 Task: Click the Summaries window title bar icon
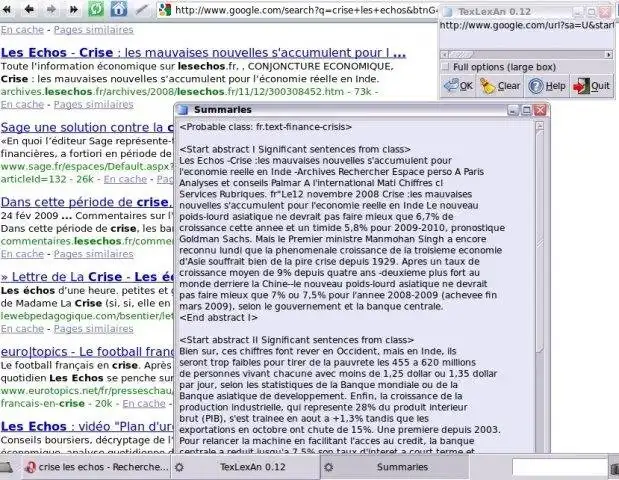182,110
